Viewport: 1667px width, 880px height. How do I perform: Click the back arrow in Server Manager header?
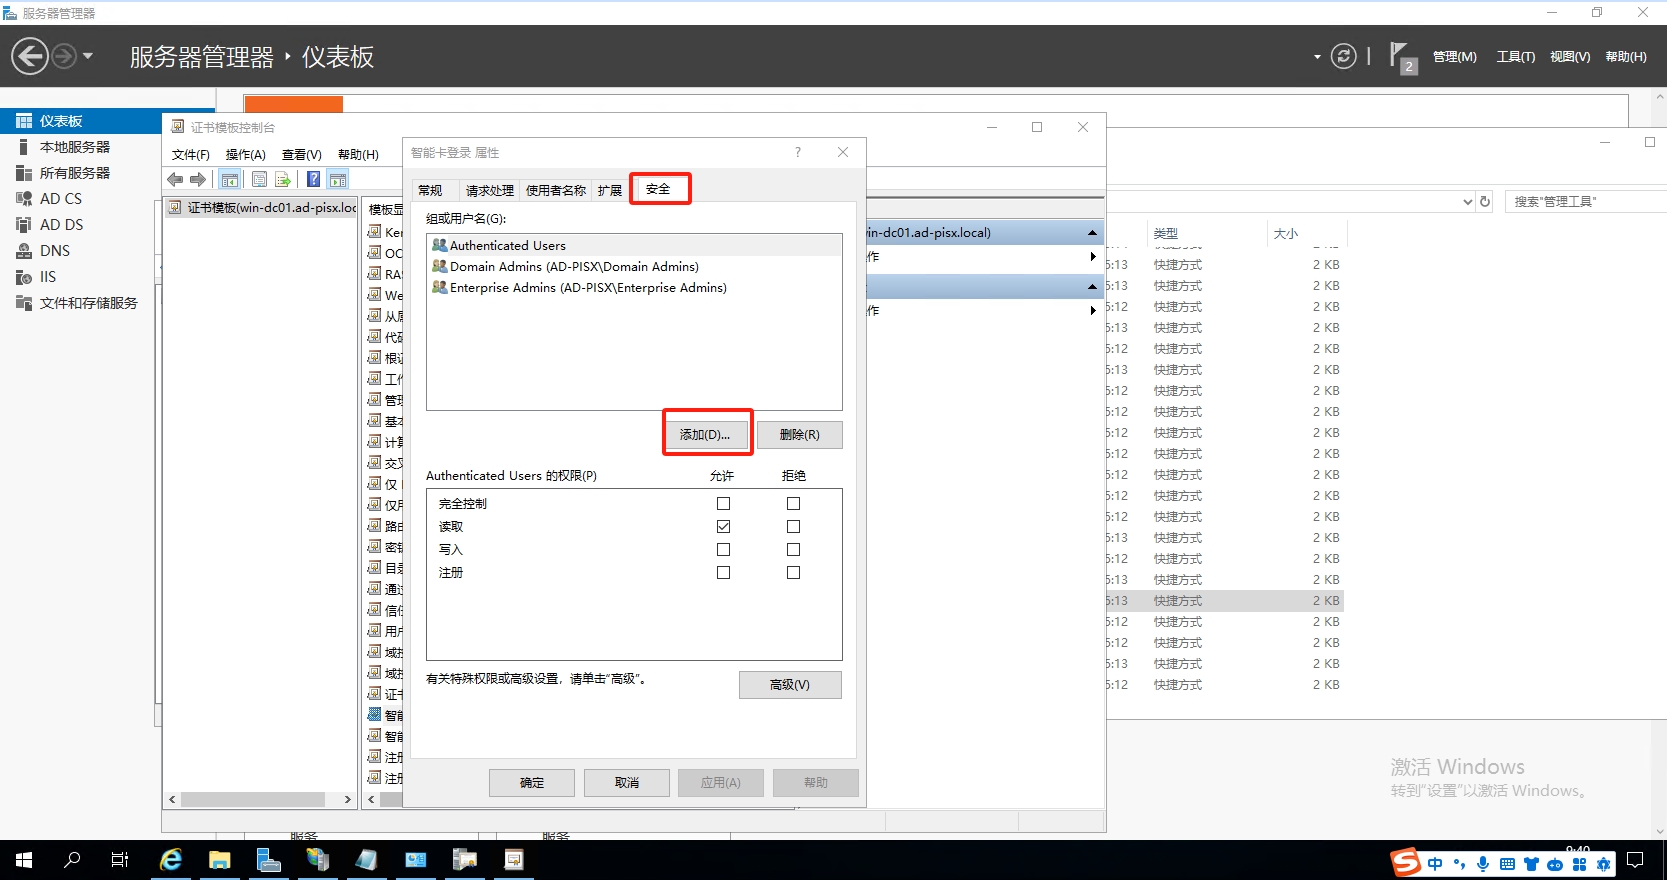30,56
